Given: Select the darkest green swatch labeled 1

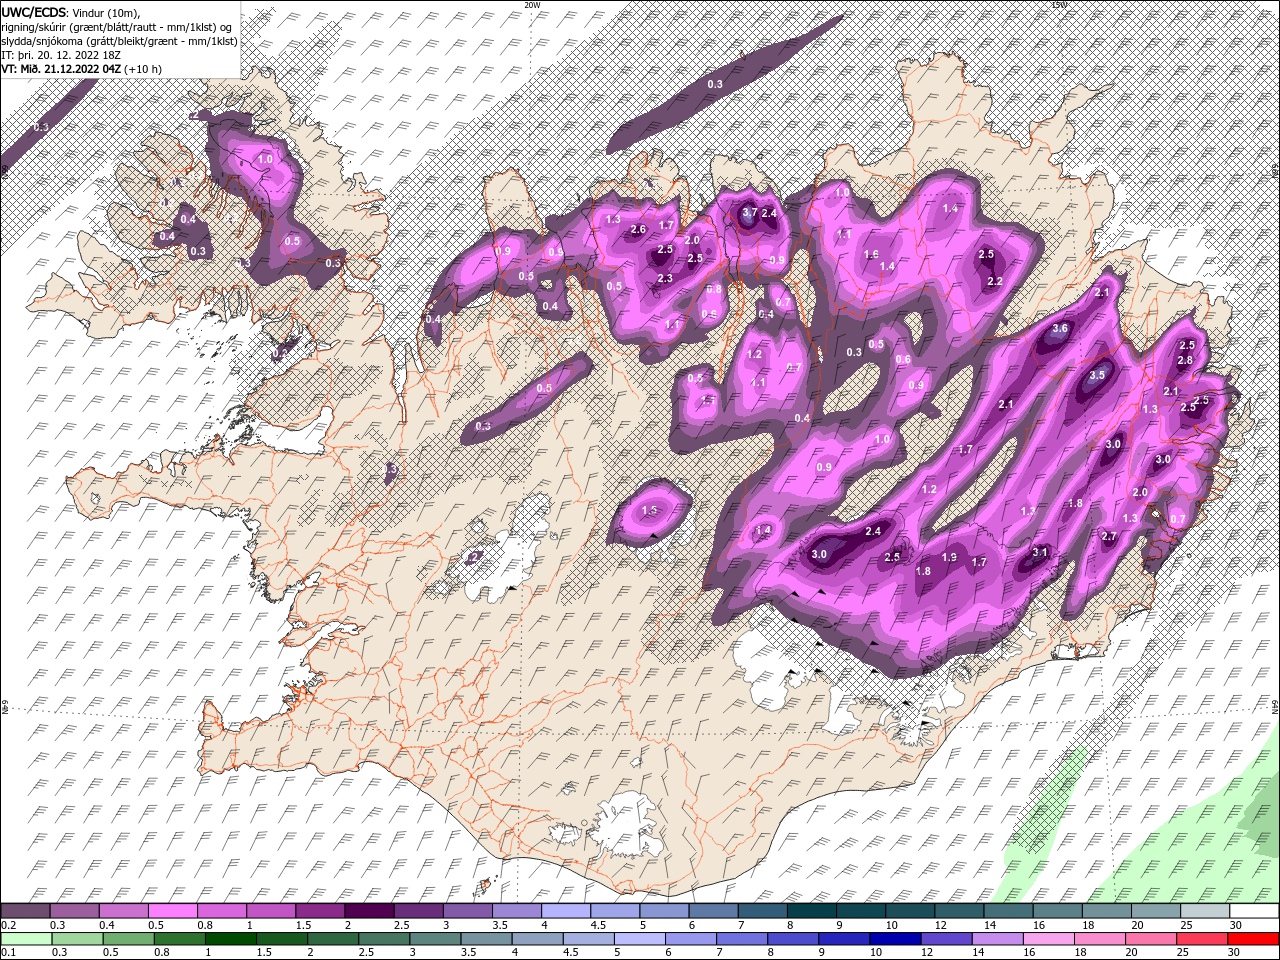Looking at the screenshot, I should click(x=232, y=938).
